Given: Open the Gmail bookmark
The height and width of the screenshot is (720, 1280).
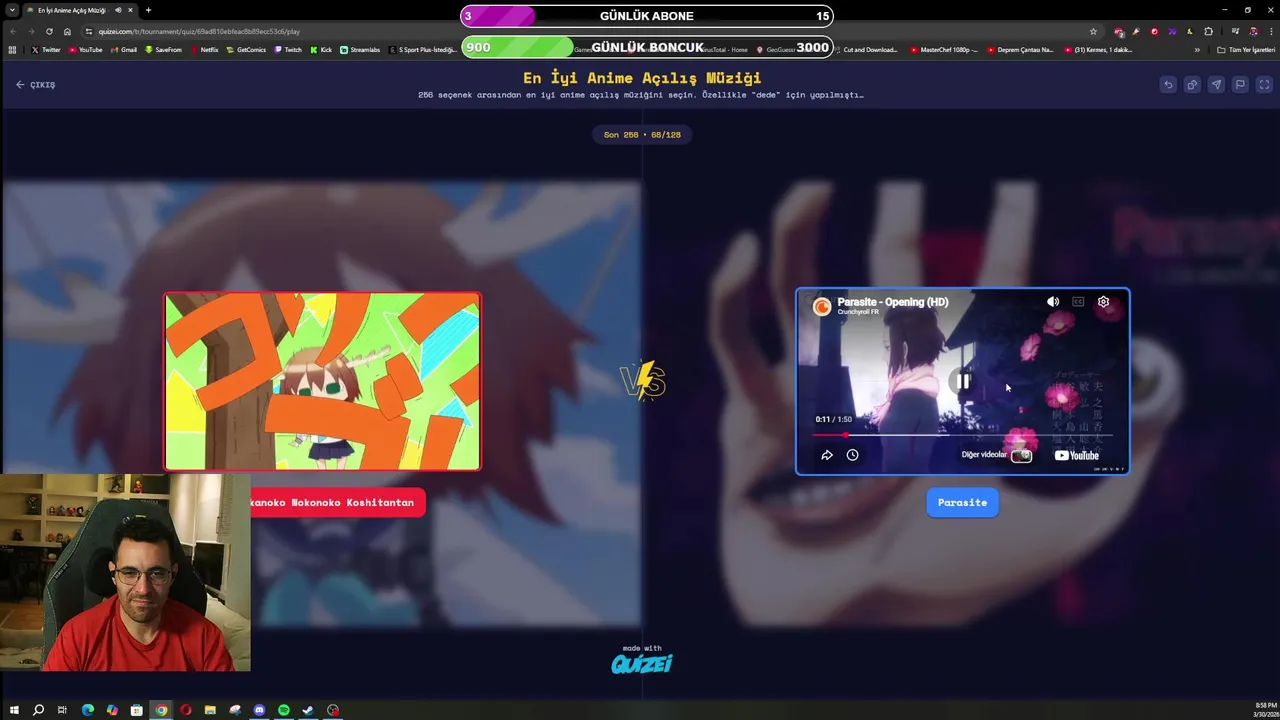Looking at the screenshot, I should [x=124, y=49].
